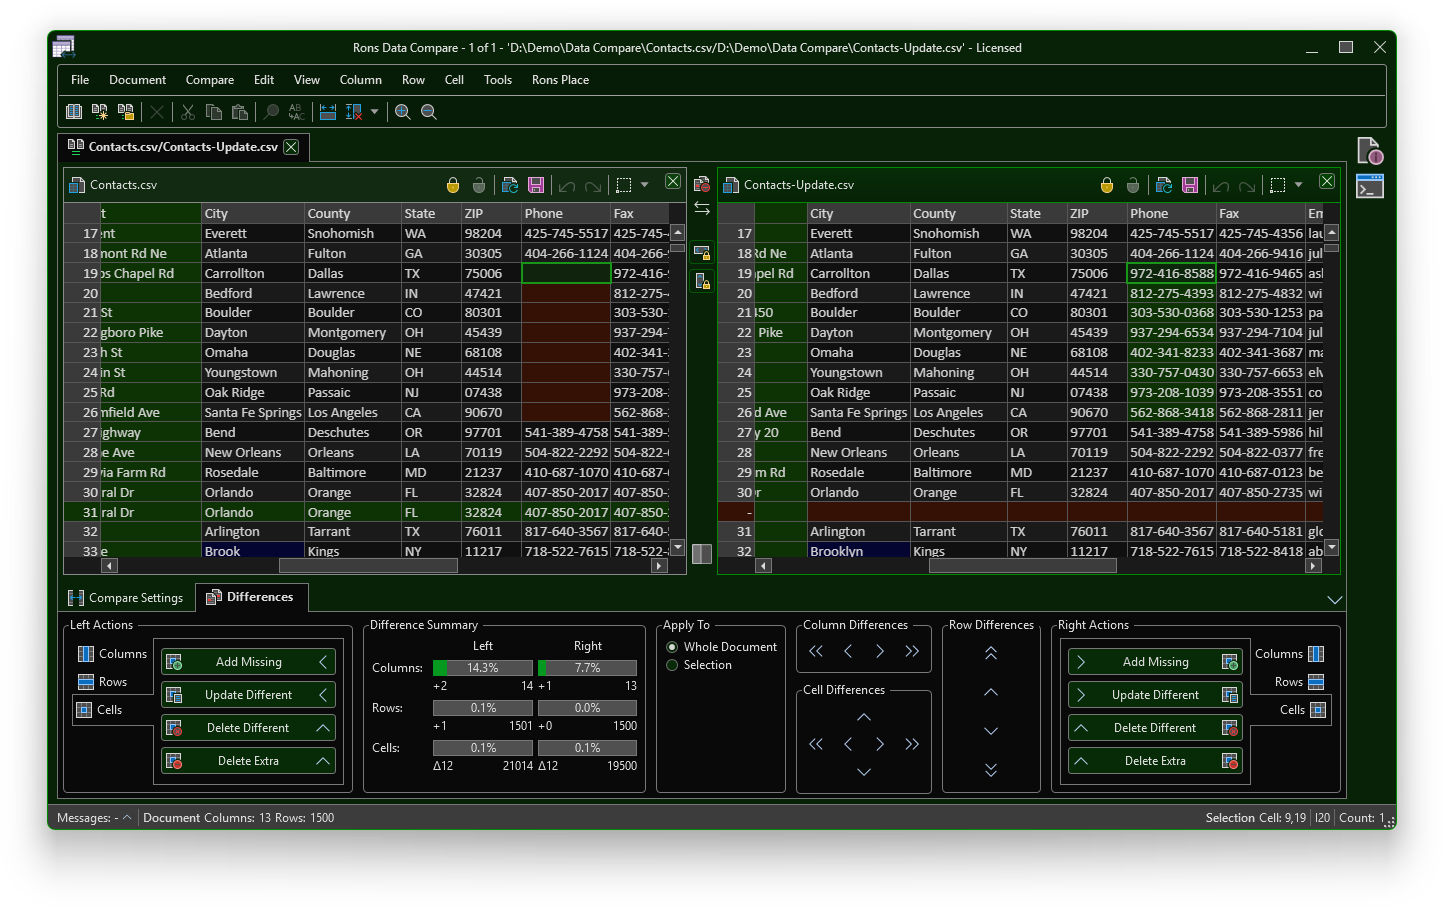Select Columns in Left Actions
The height and width of the screenshot is (909, 1444).
coord(112,654)
